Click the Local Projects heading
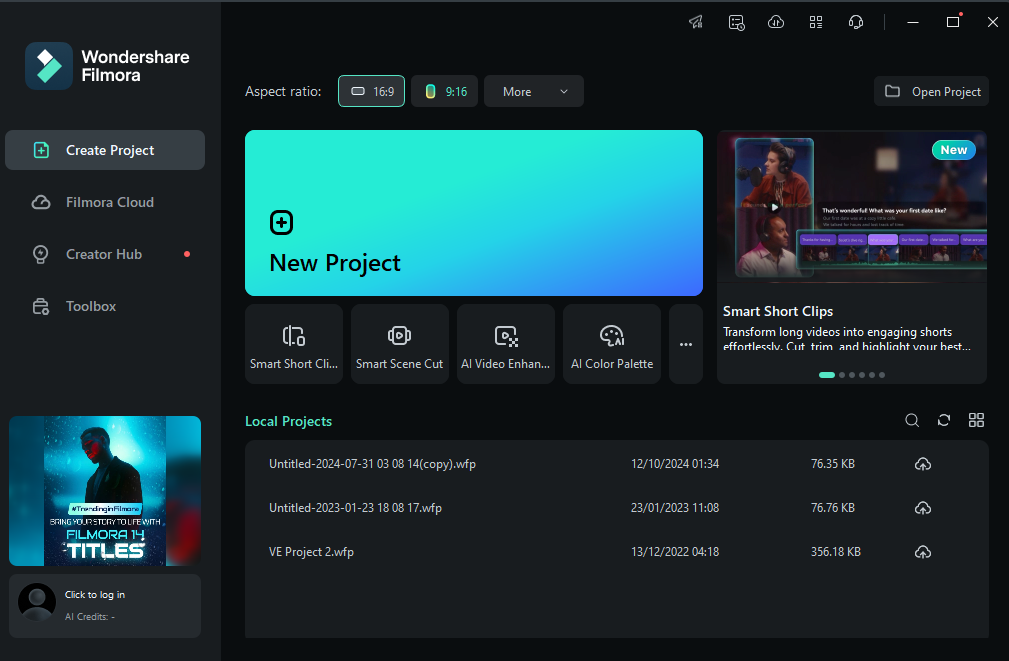Viewport: 1009px width, 661px height. click(x=288, y=421)
